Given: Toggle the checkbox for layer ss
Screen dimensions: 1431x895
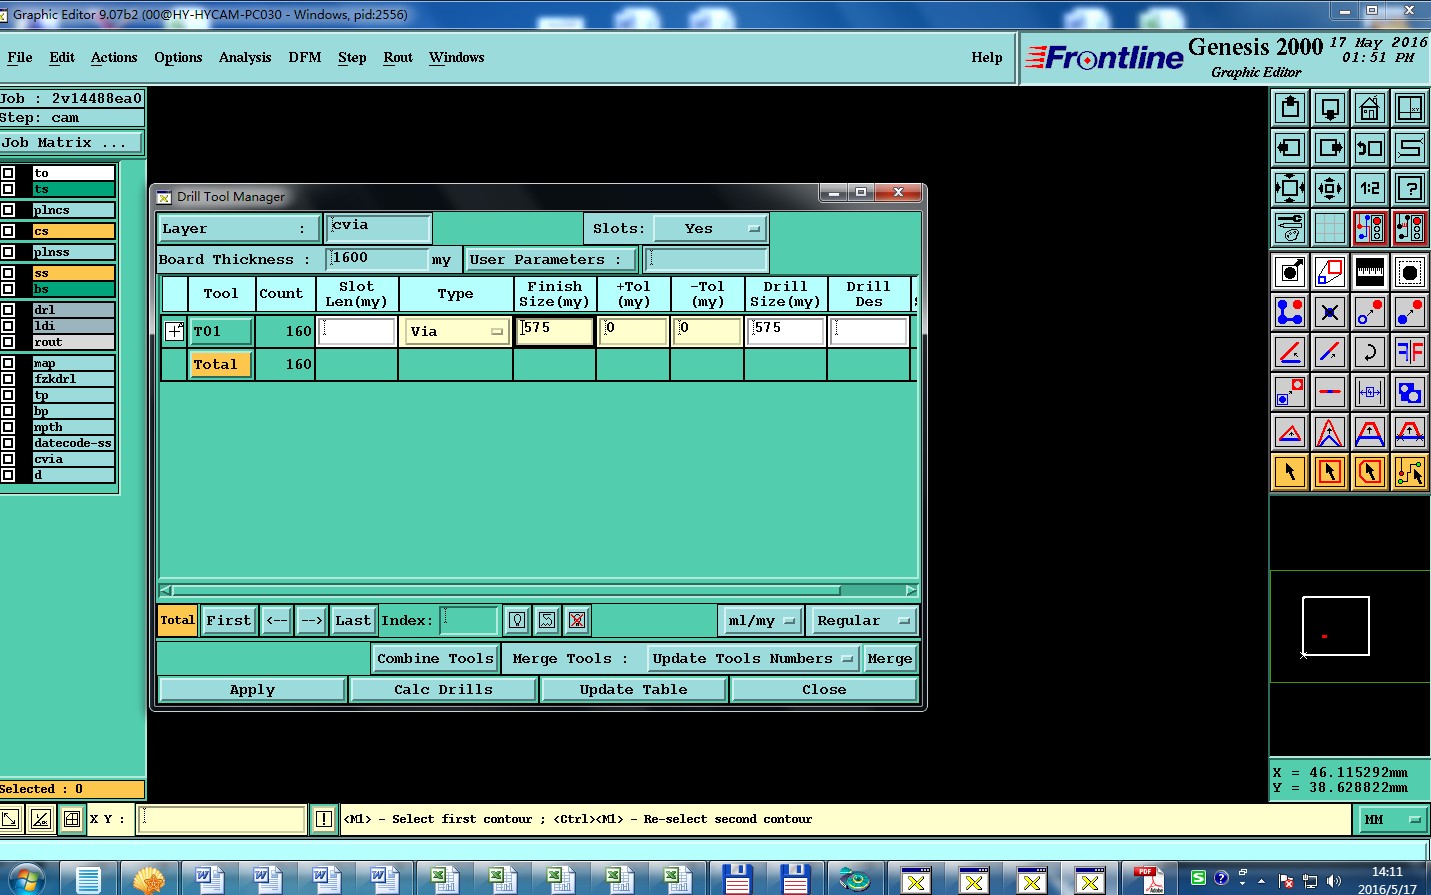Looking at the screenshot, I should click(x=8, y=273).
